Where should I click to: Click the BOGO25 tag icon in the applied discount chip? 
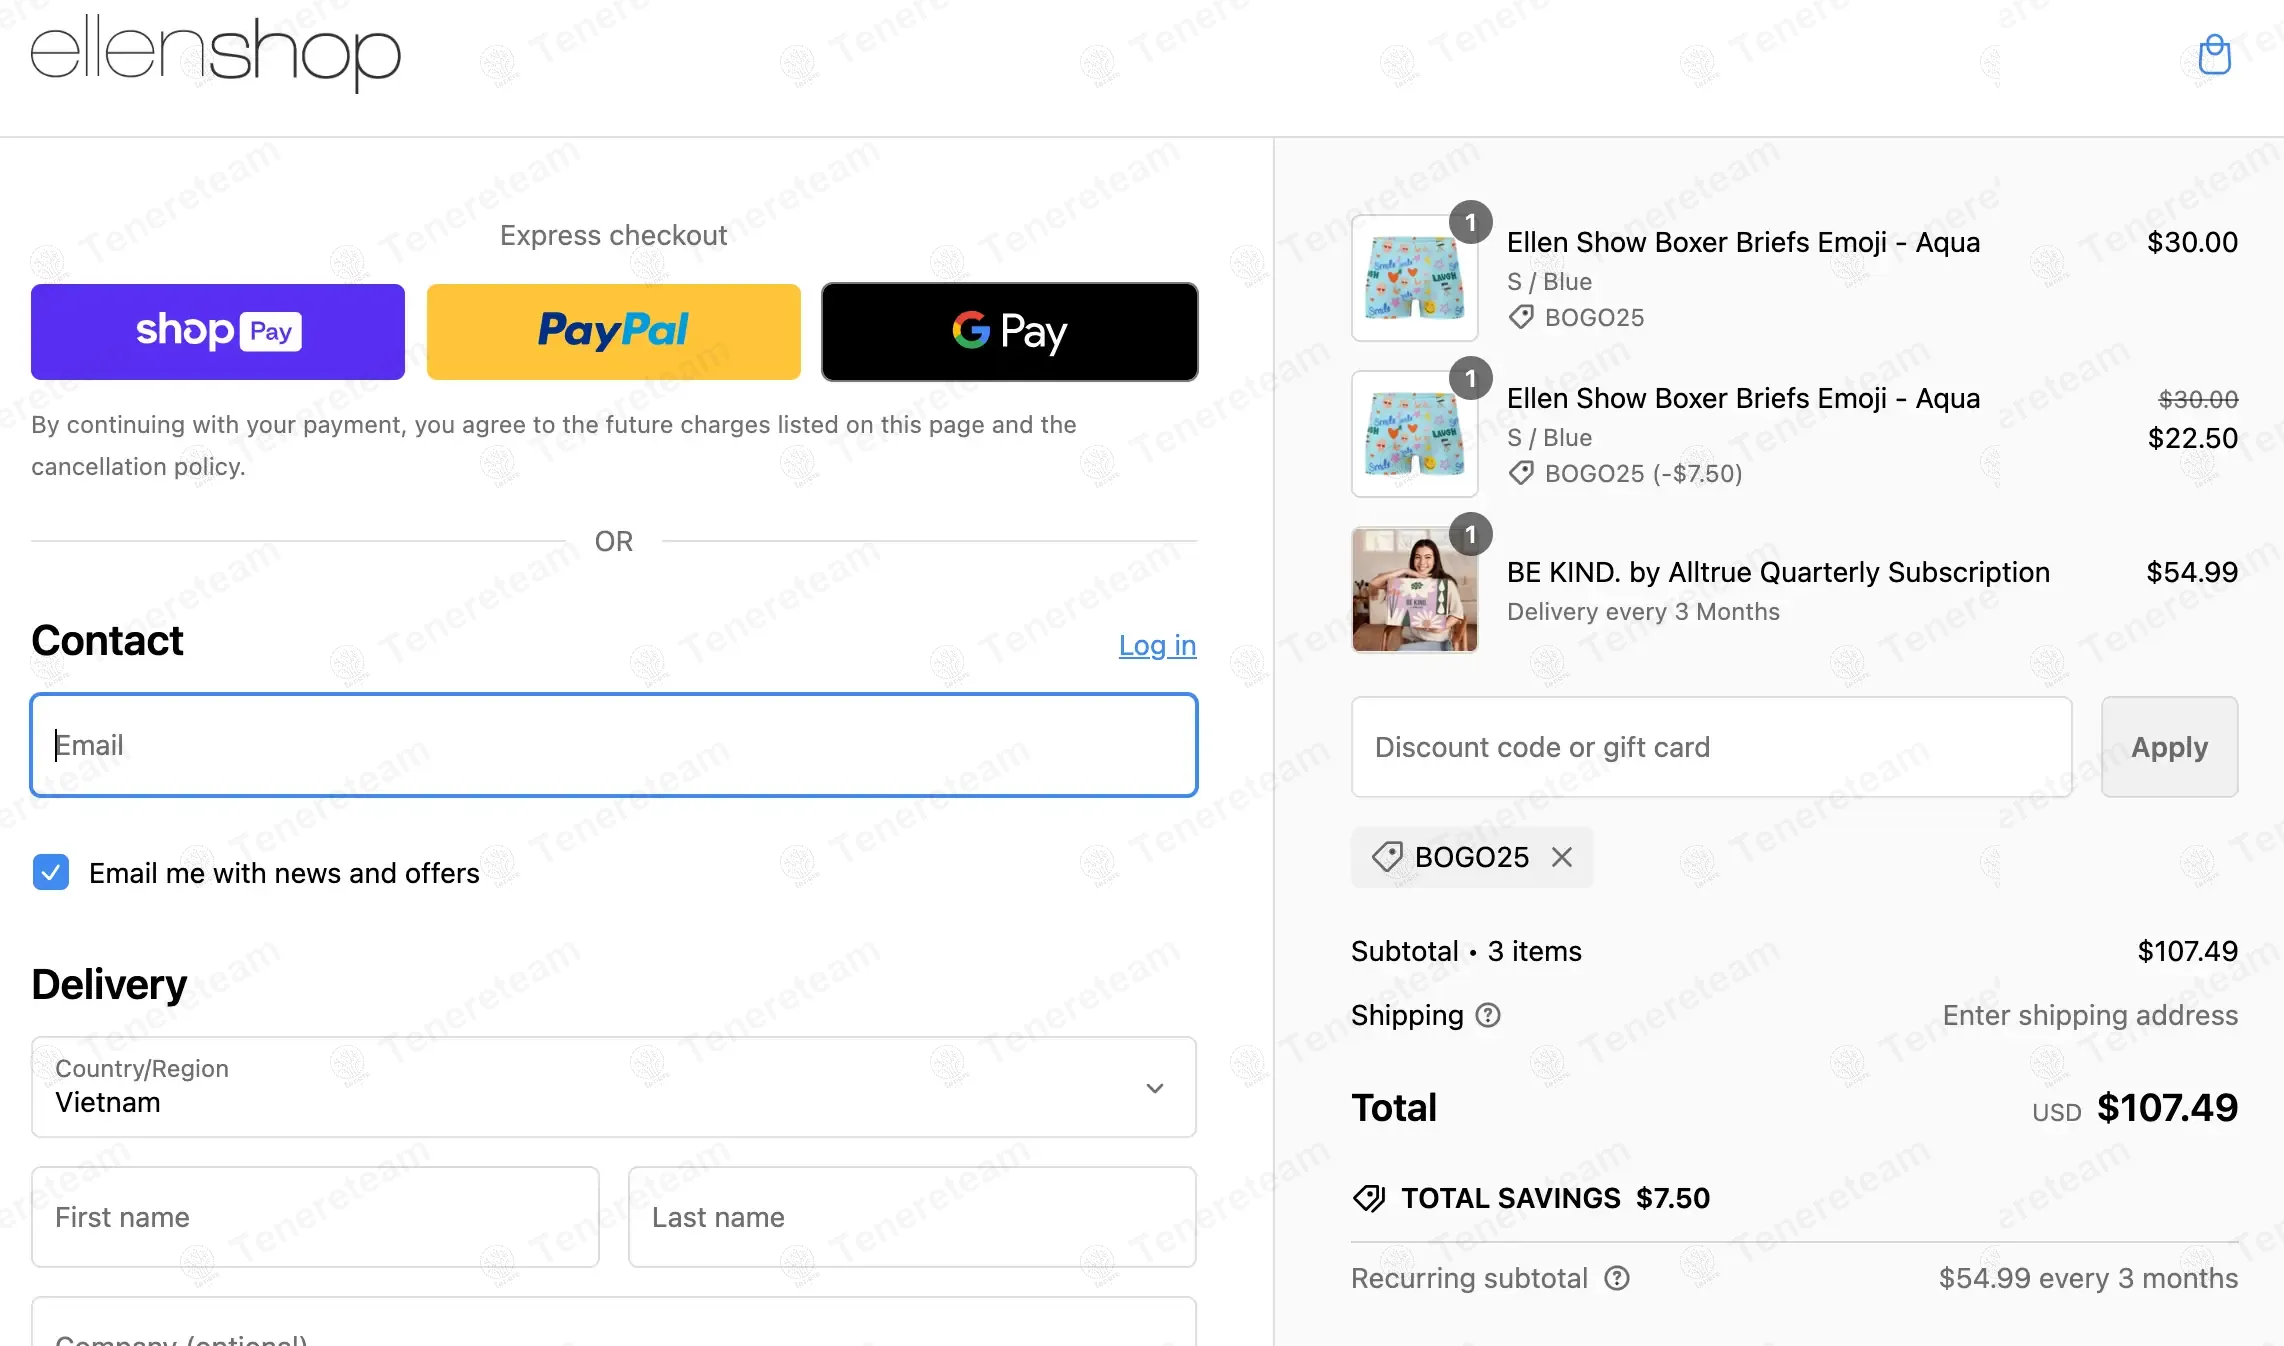click(1387, 857)
